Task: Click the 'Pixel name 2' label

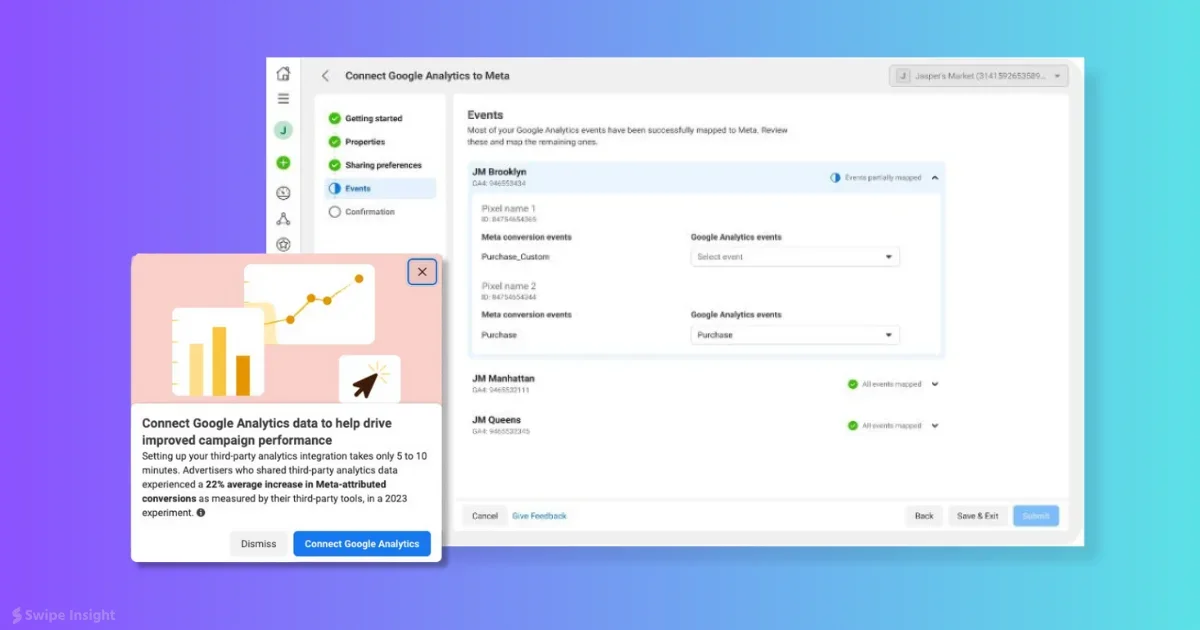Action: pyautogui.click(x=509, y=286)
